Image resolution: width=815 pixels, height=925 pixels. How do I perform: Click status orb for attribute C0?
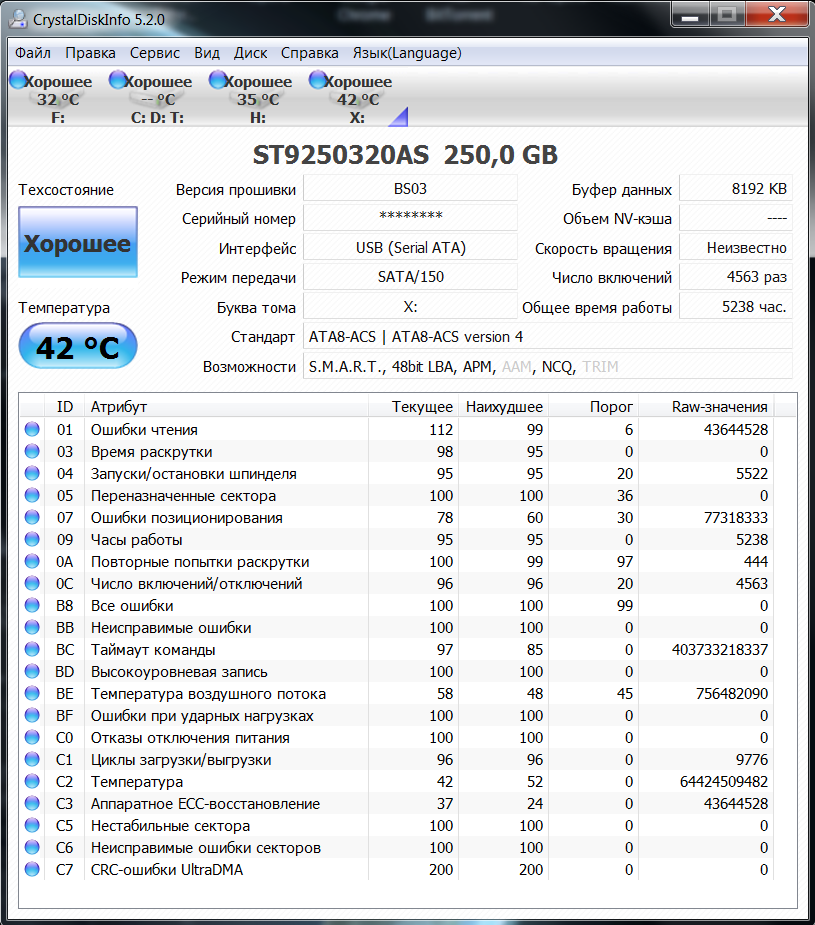coord(32,737)
